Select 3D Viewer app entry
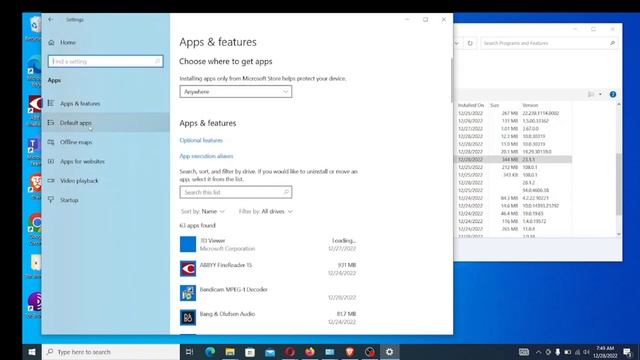This screenshot has width=640, height=360. 268,244
